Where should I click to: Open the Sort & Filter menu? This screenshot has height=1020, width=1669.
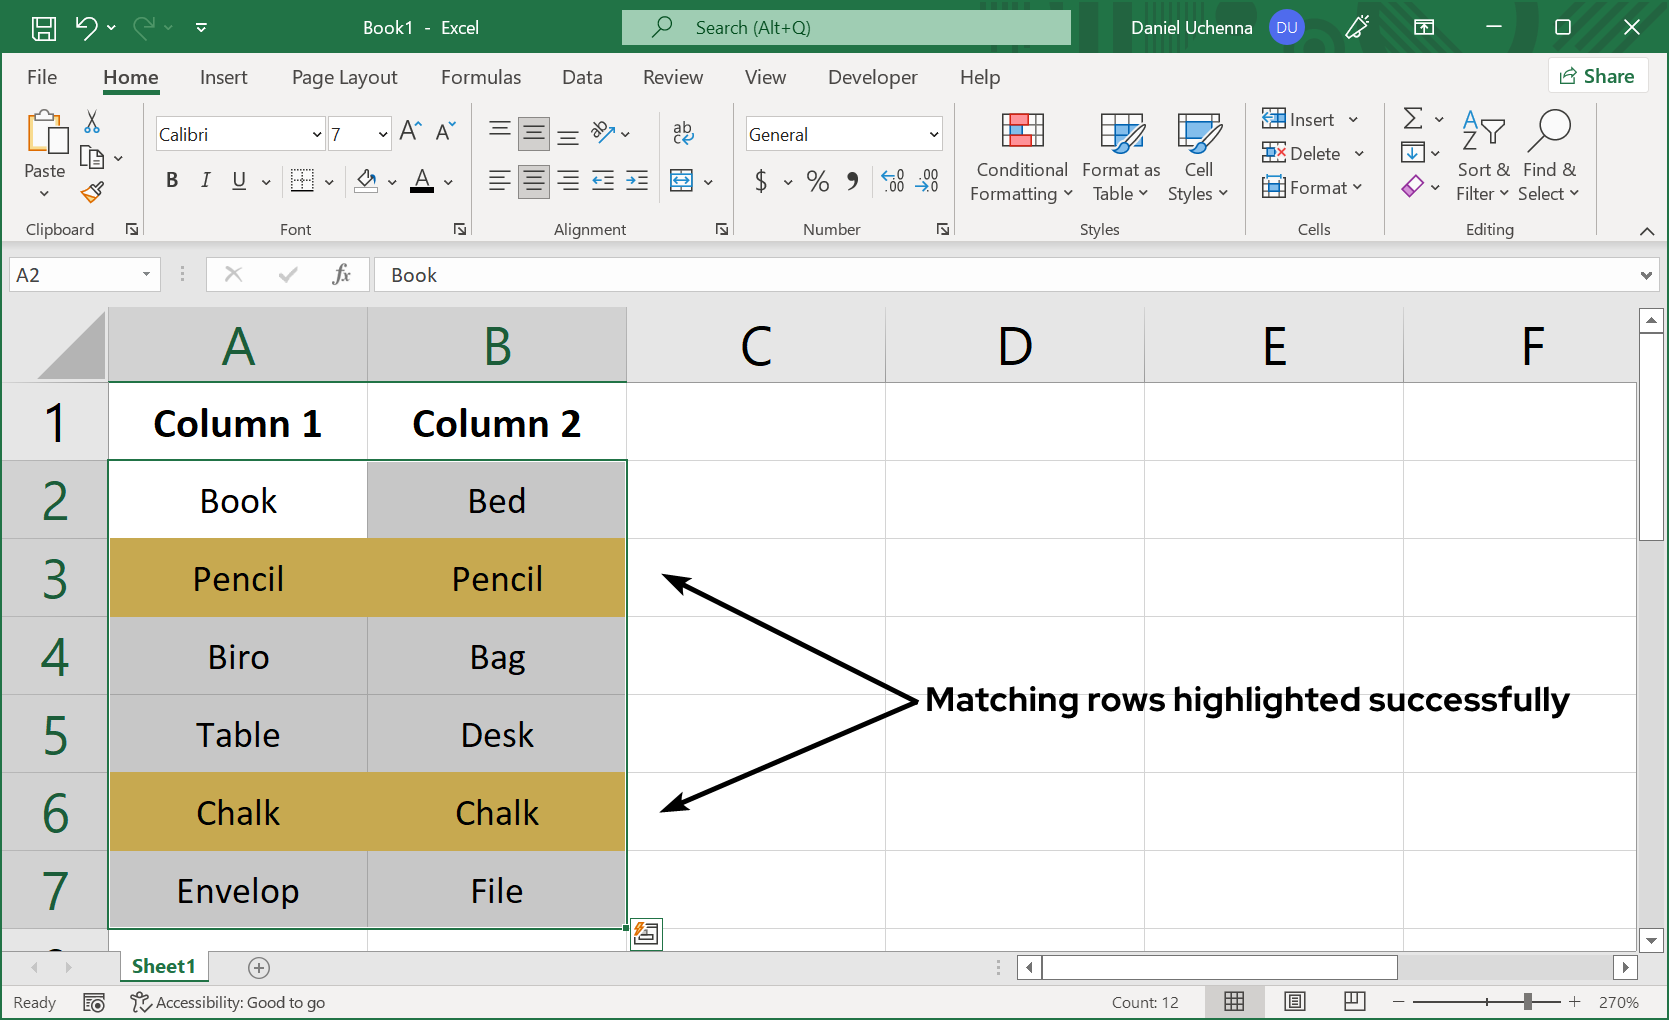pyautogui.click(x=1483, y=155)
